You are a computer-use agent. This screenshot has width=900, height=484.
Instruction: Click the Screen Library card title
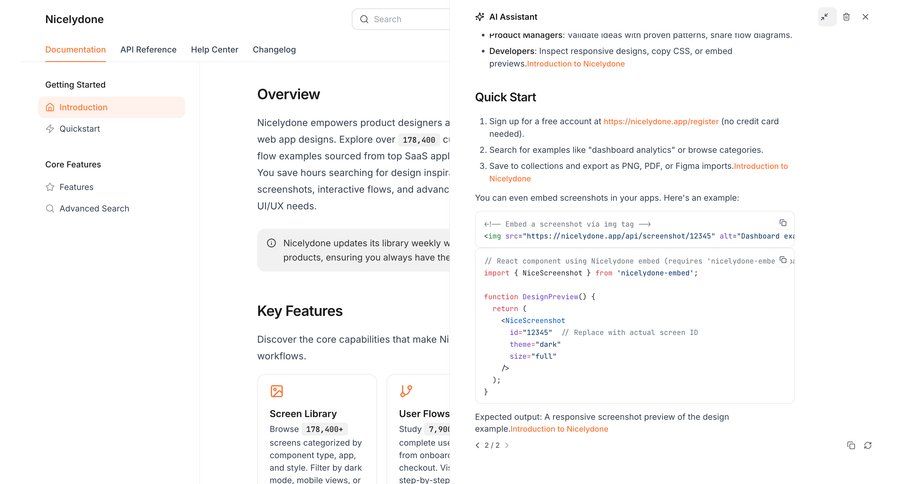coord(303,414)
